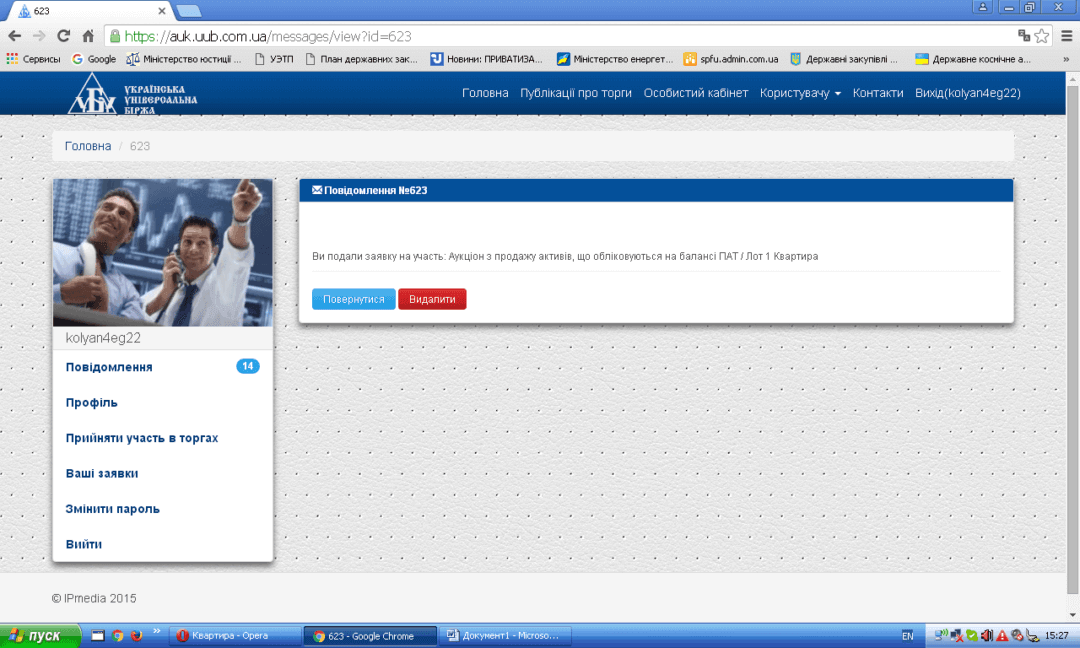This screenshot has width=1080, height=648.
Task: Bookmark this page with the star icon
Action: (1042, 35)
